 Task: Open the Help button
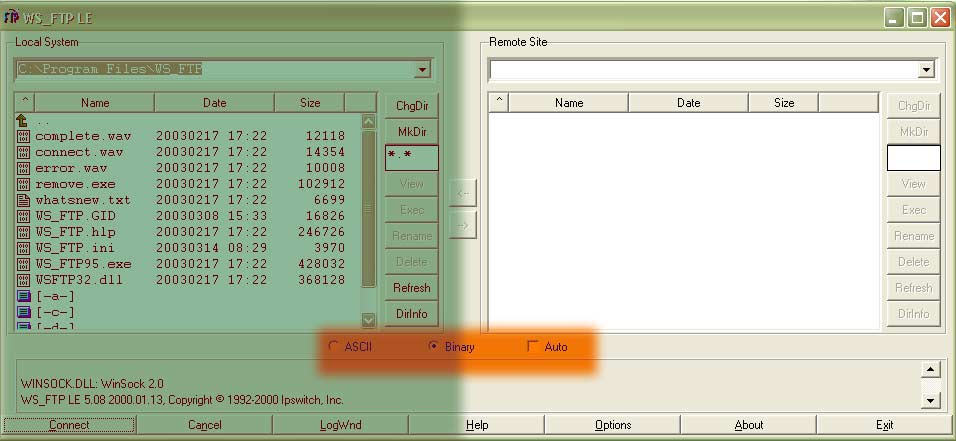pyautogui.click(x=477, y=425)
